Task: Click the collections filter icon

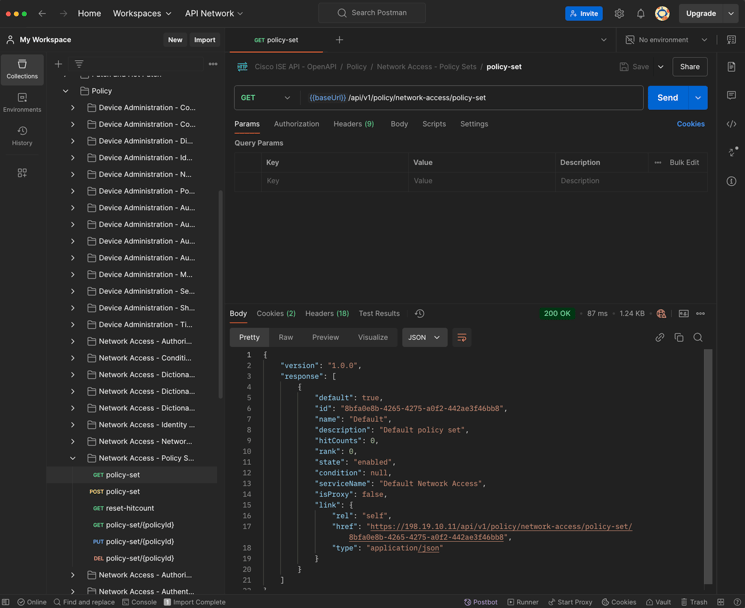Action: [x=79, y=64]
